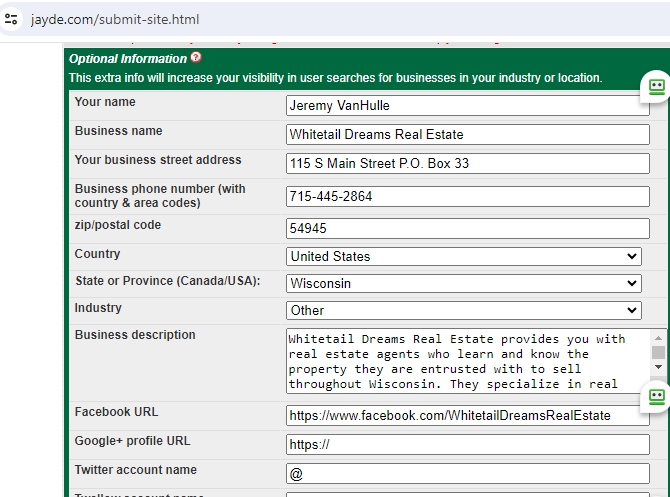
Task: Focus the Google+ profile URL field
Action: click(x=467, y=445)
